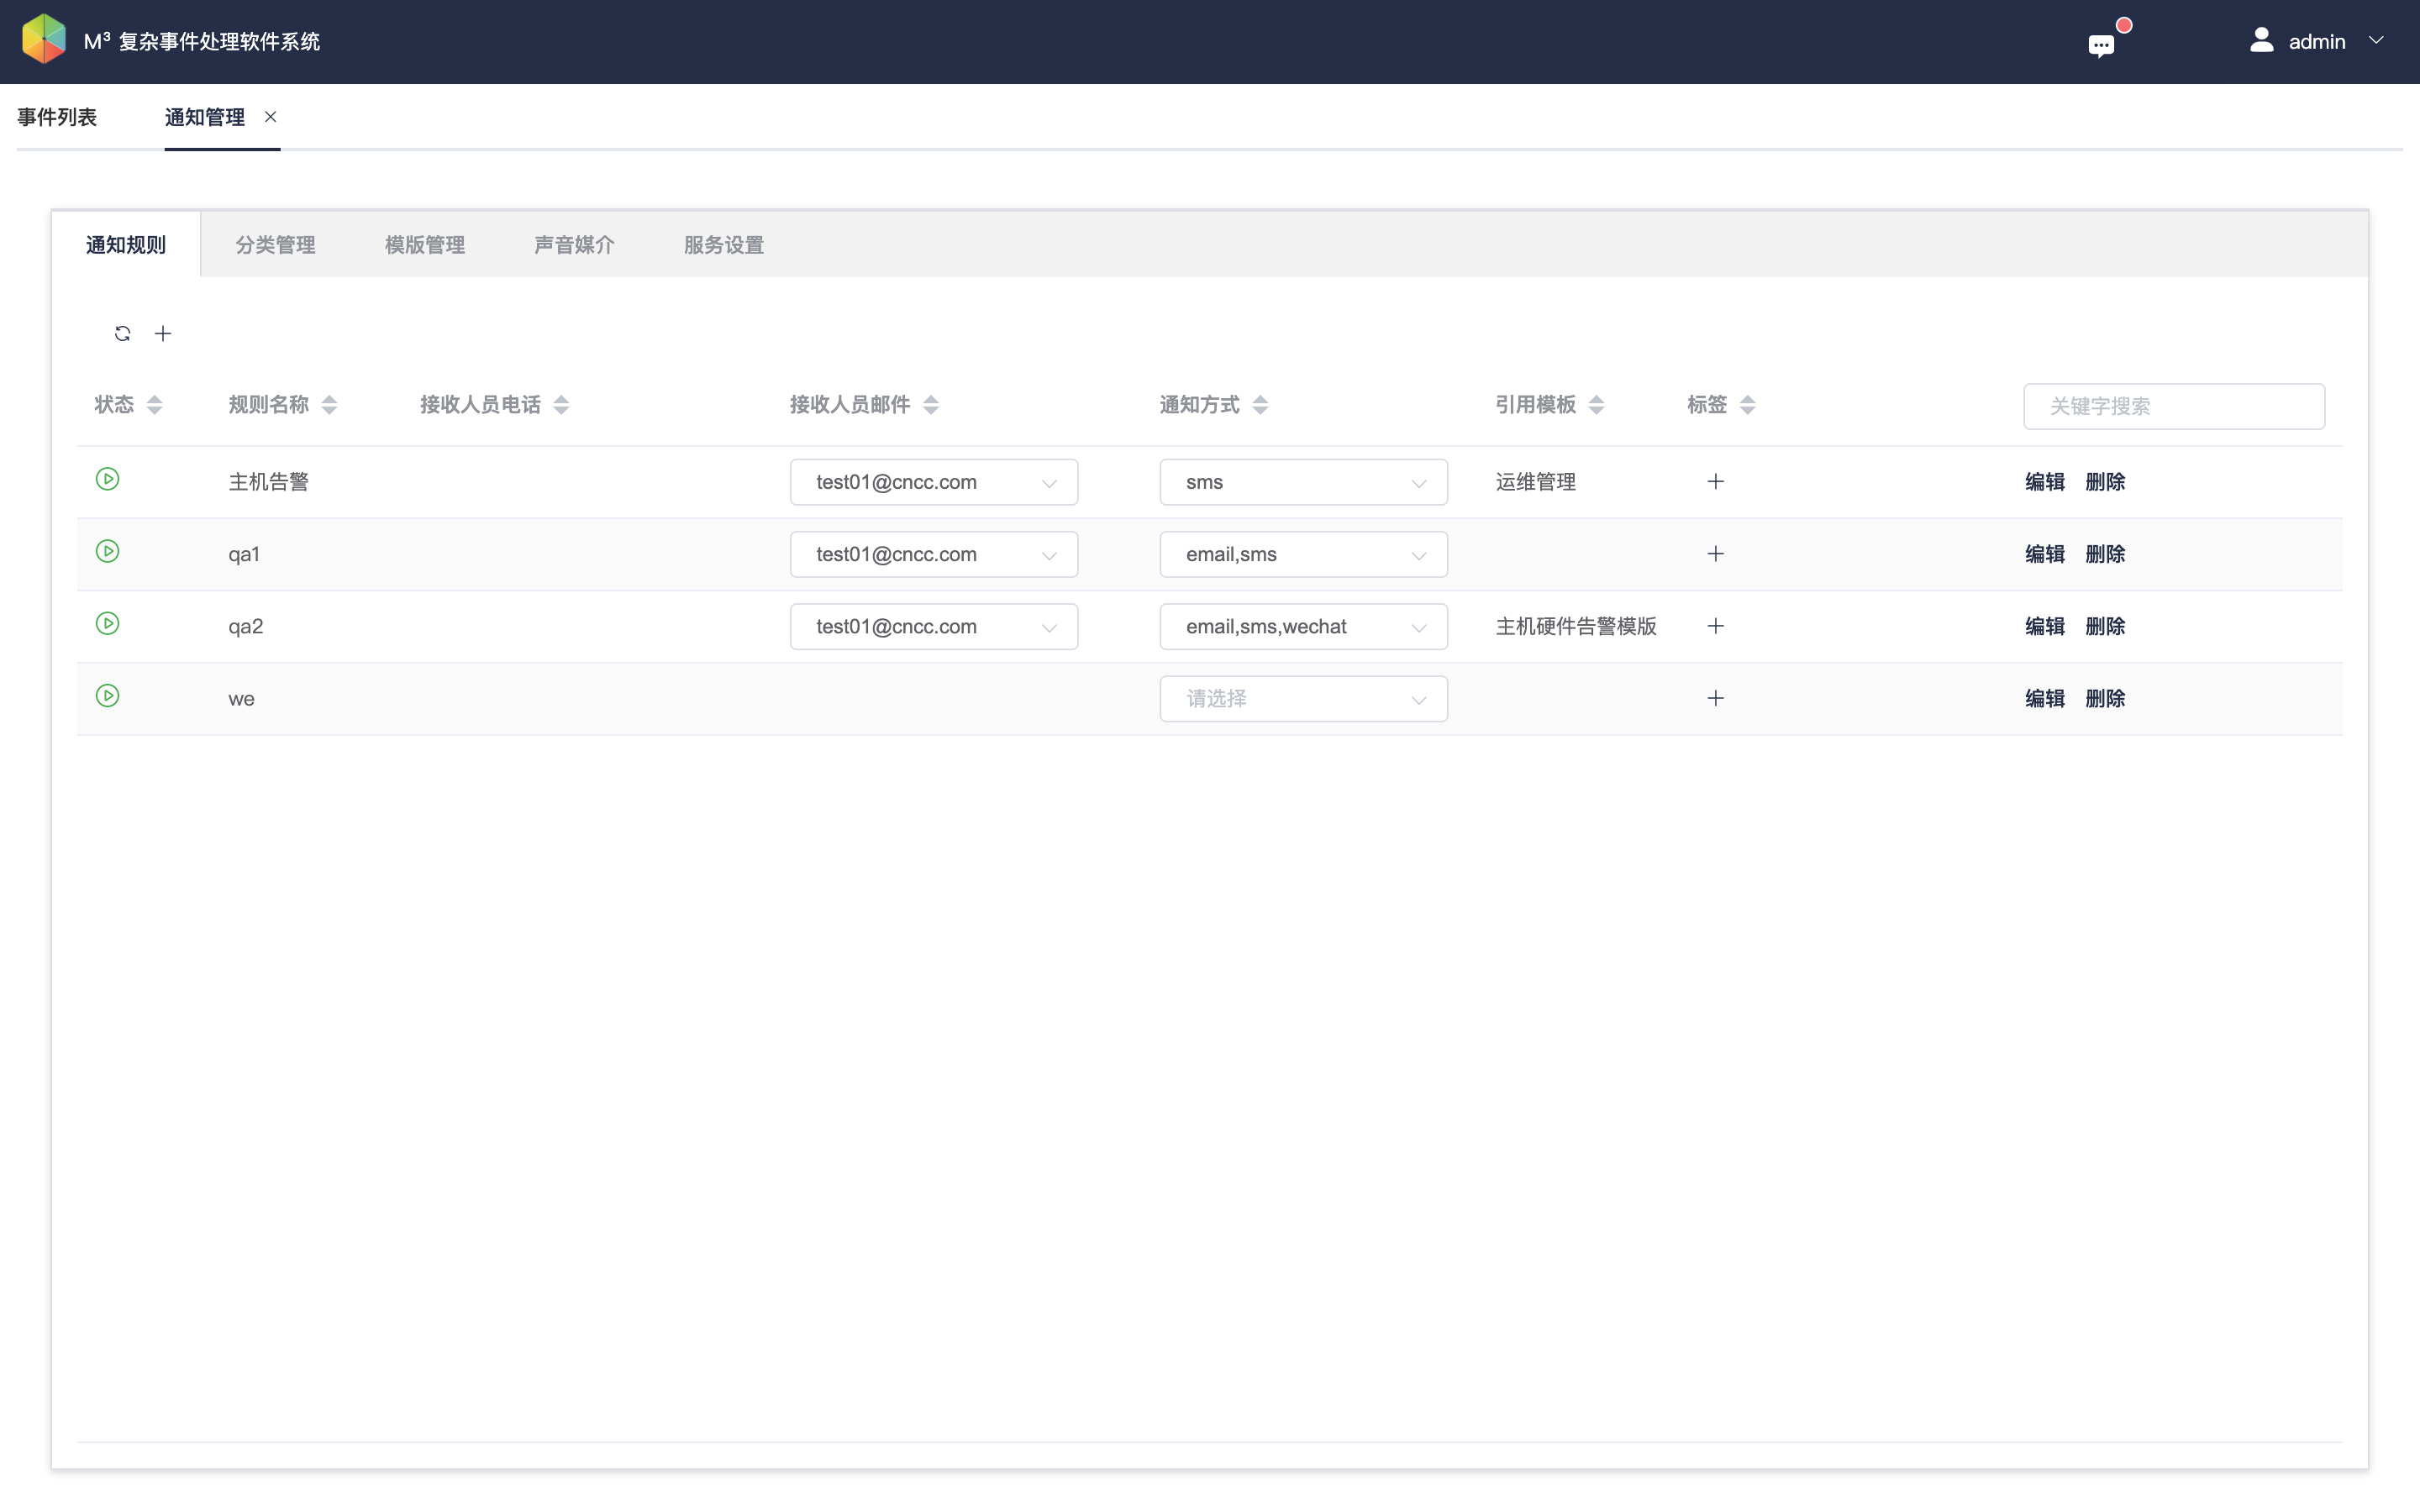Click the we rule name
2420x1512 pixels.
[241, 699]
